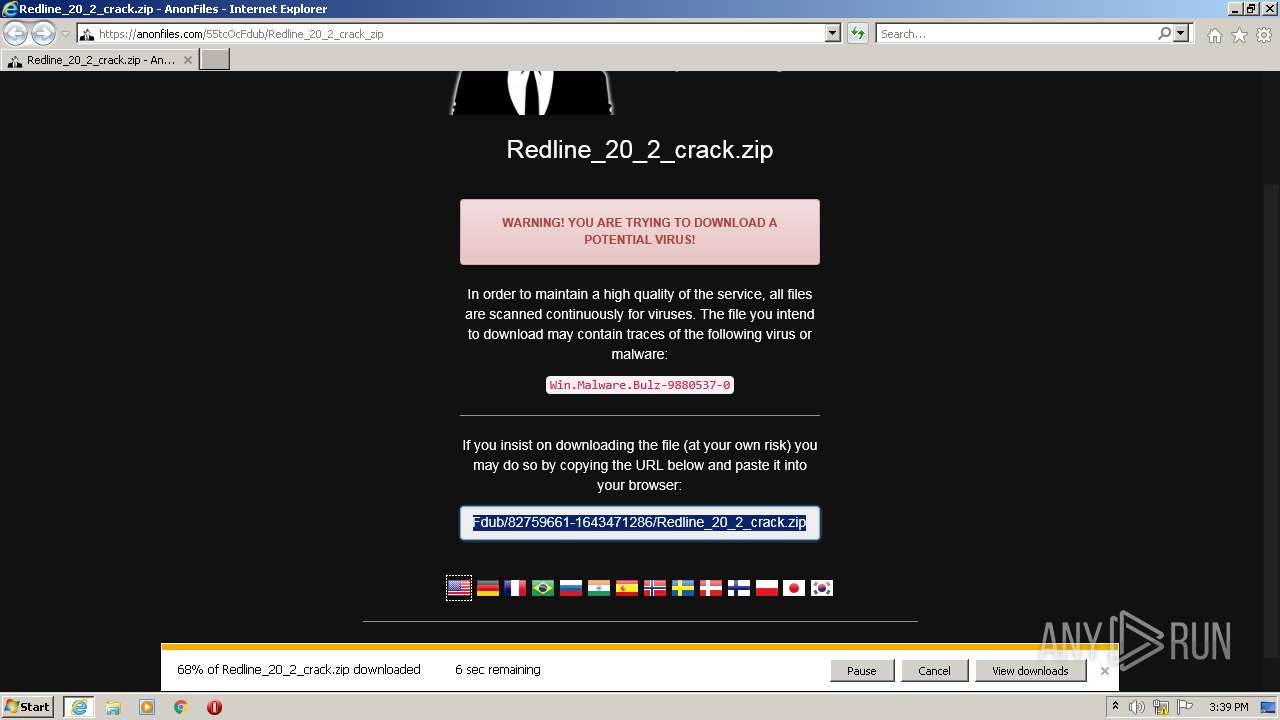
Task: Close the download notification bar
Action: pos(1105,671)
